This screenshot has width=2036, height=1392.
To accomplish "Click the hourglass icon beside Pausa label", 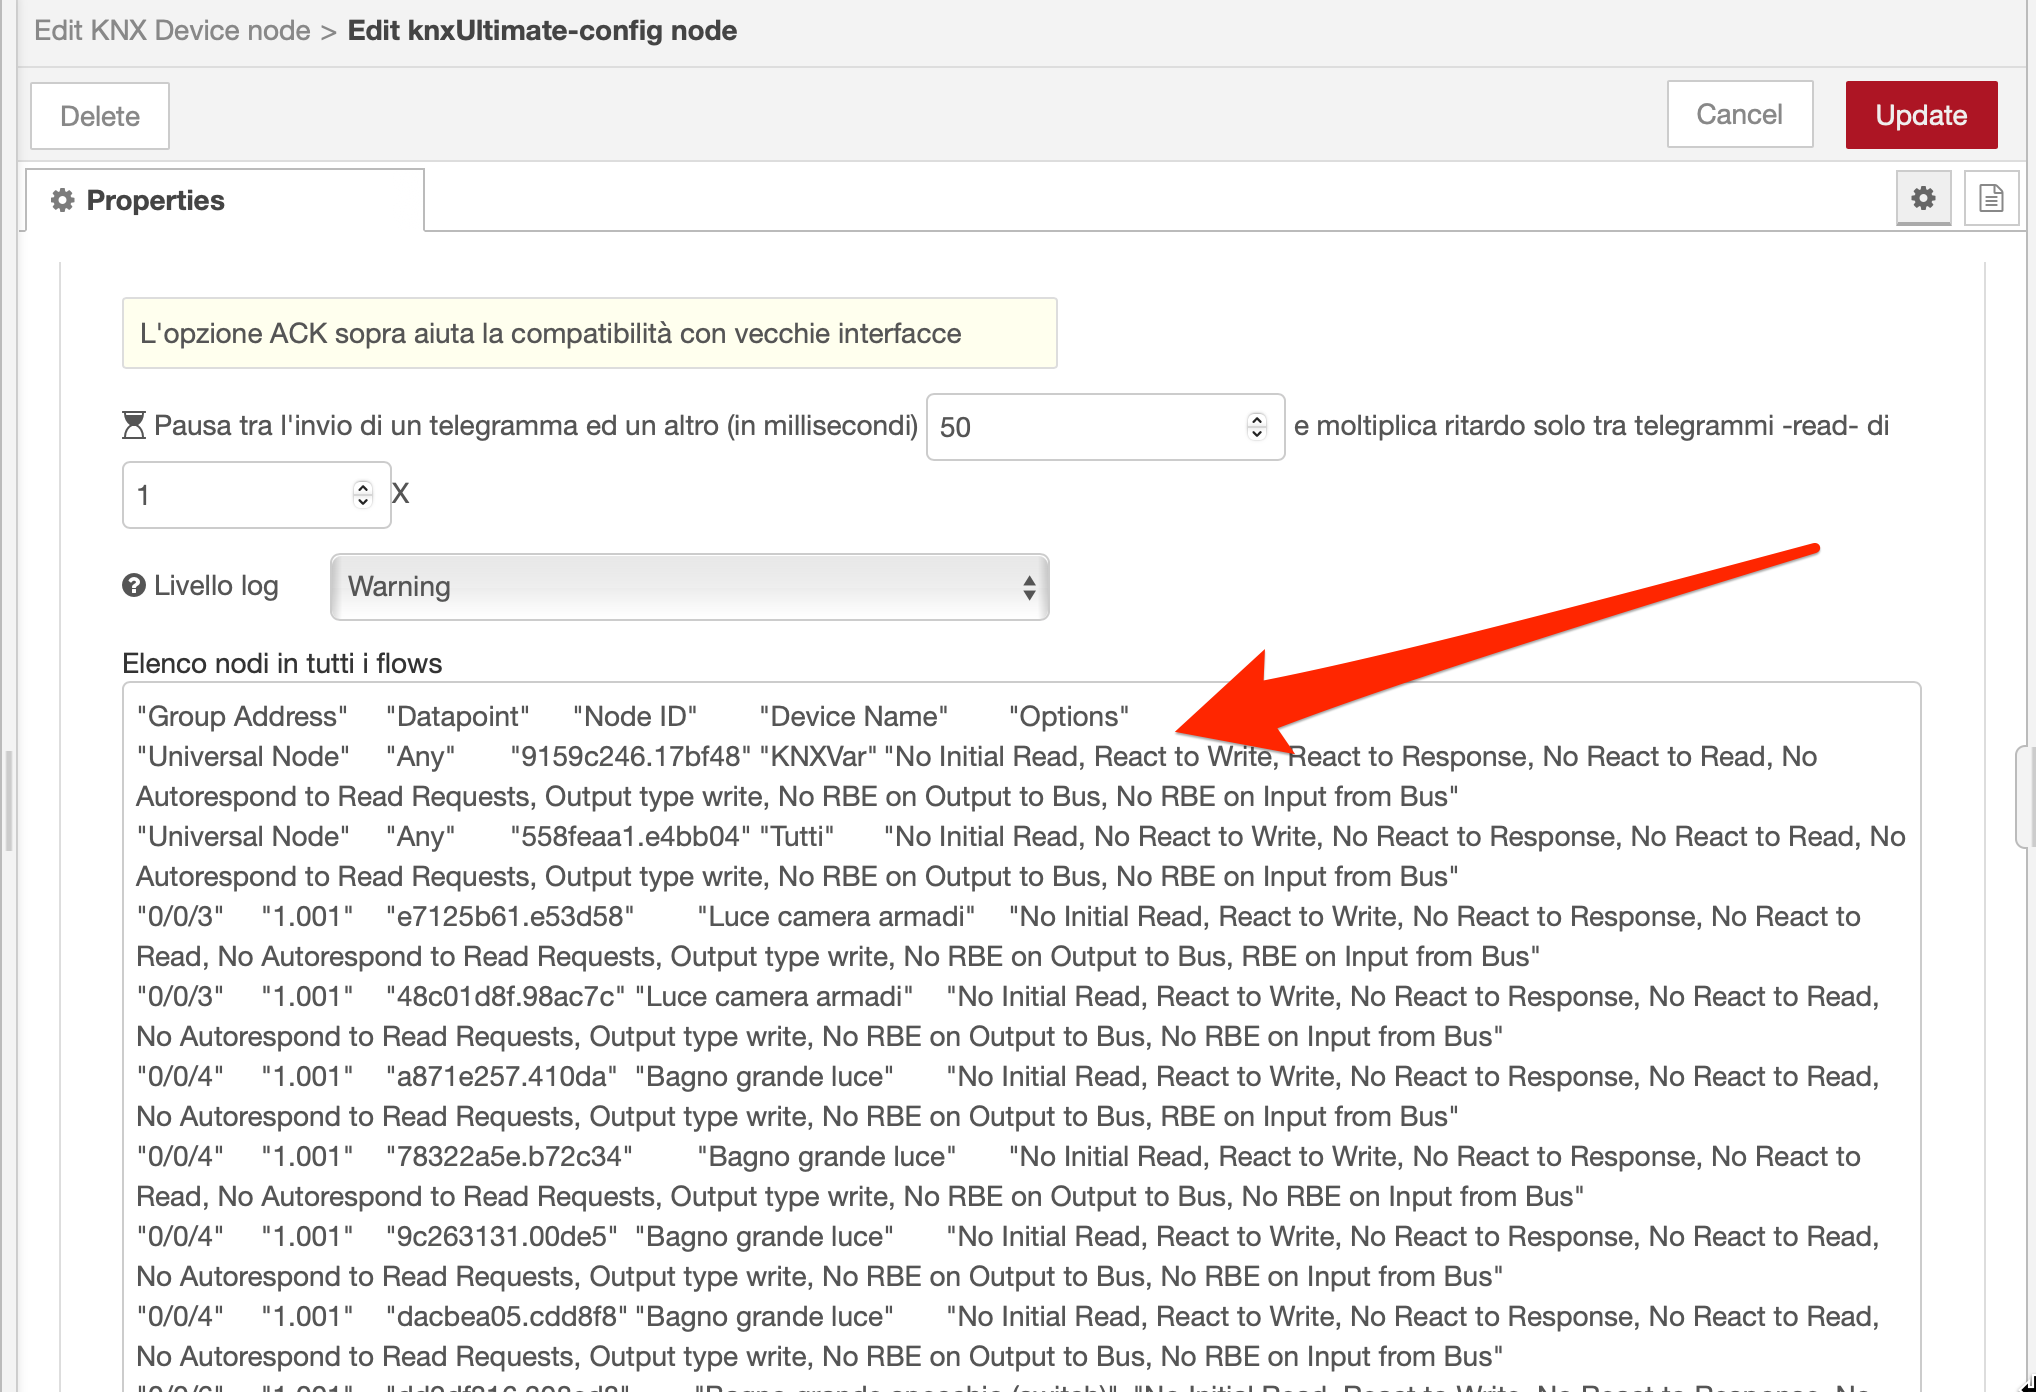I will coord(134,426).
